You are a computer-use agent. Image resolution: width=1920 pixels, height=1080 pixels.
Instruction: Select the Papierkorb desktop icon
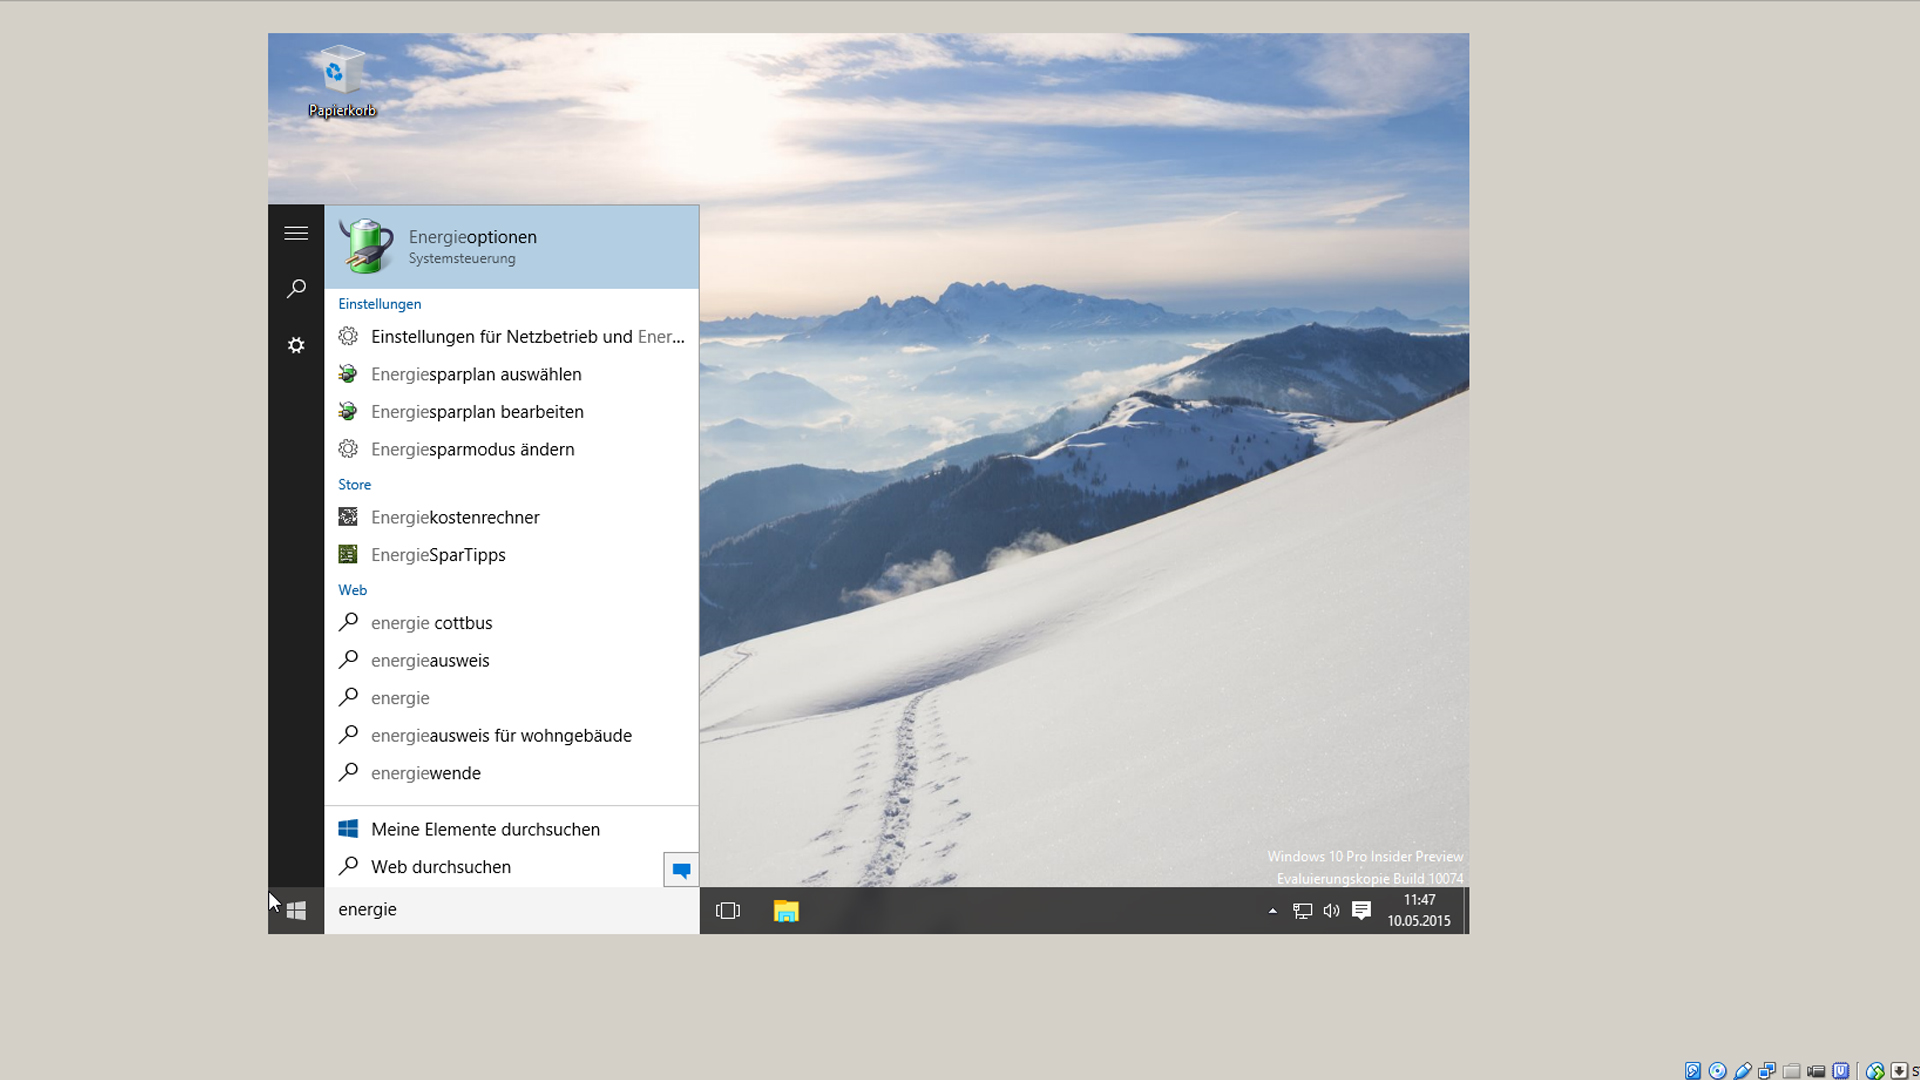[342, 82]
